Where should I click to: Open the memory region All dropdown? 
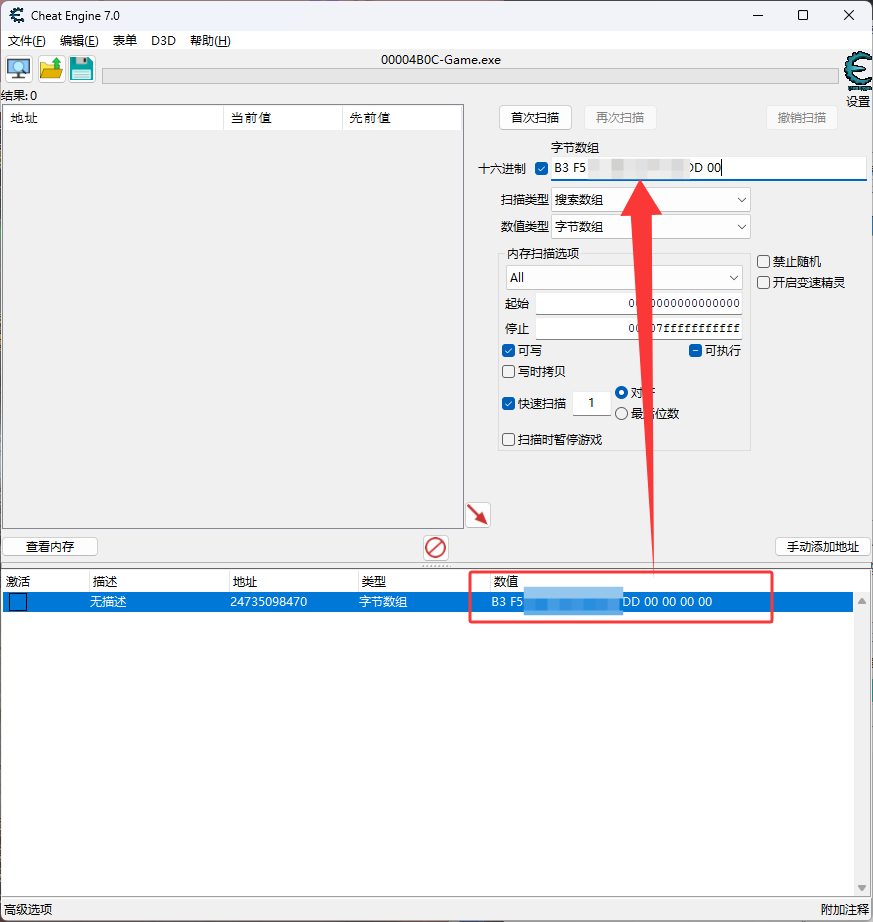coord(624,278)
